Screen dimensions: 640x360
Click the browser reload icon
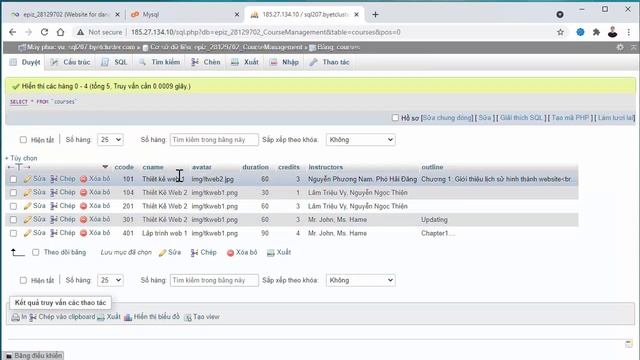[44, 32]
